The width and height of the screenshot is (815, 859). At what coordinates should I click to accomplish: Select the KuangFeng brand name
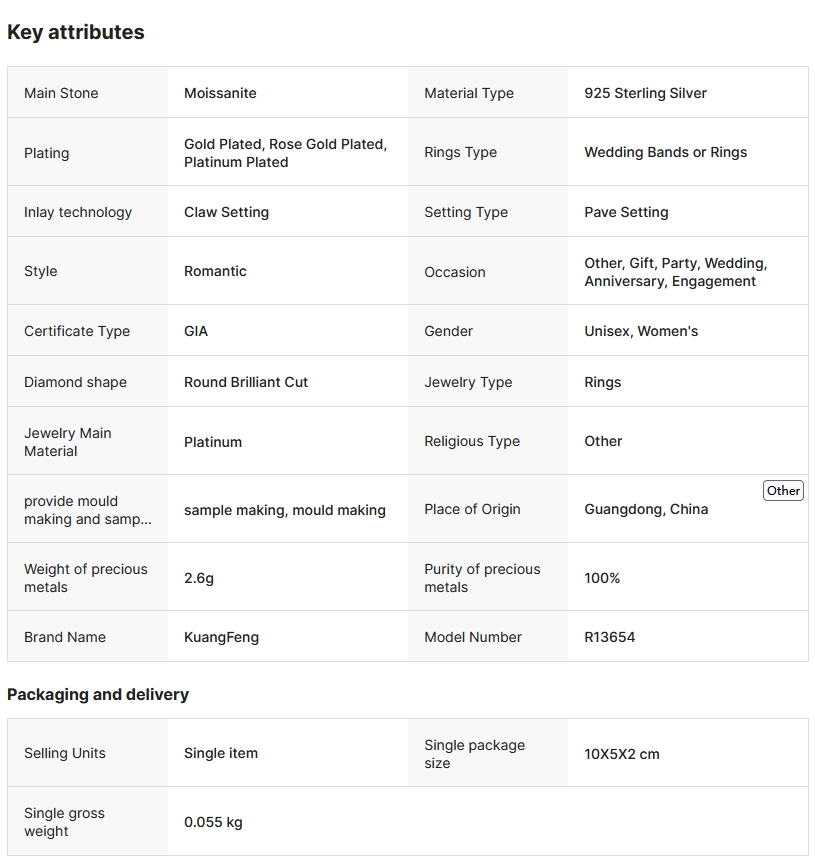pyautogui.click(x=221, y=637)
